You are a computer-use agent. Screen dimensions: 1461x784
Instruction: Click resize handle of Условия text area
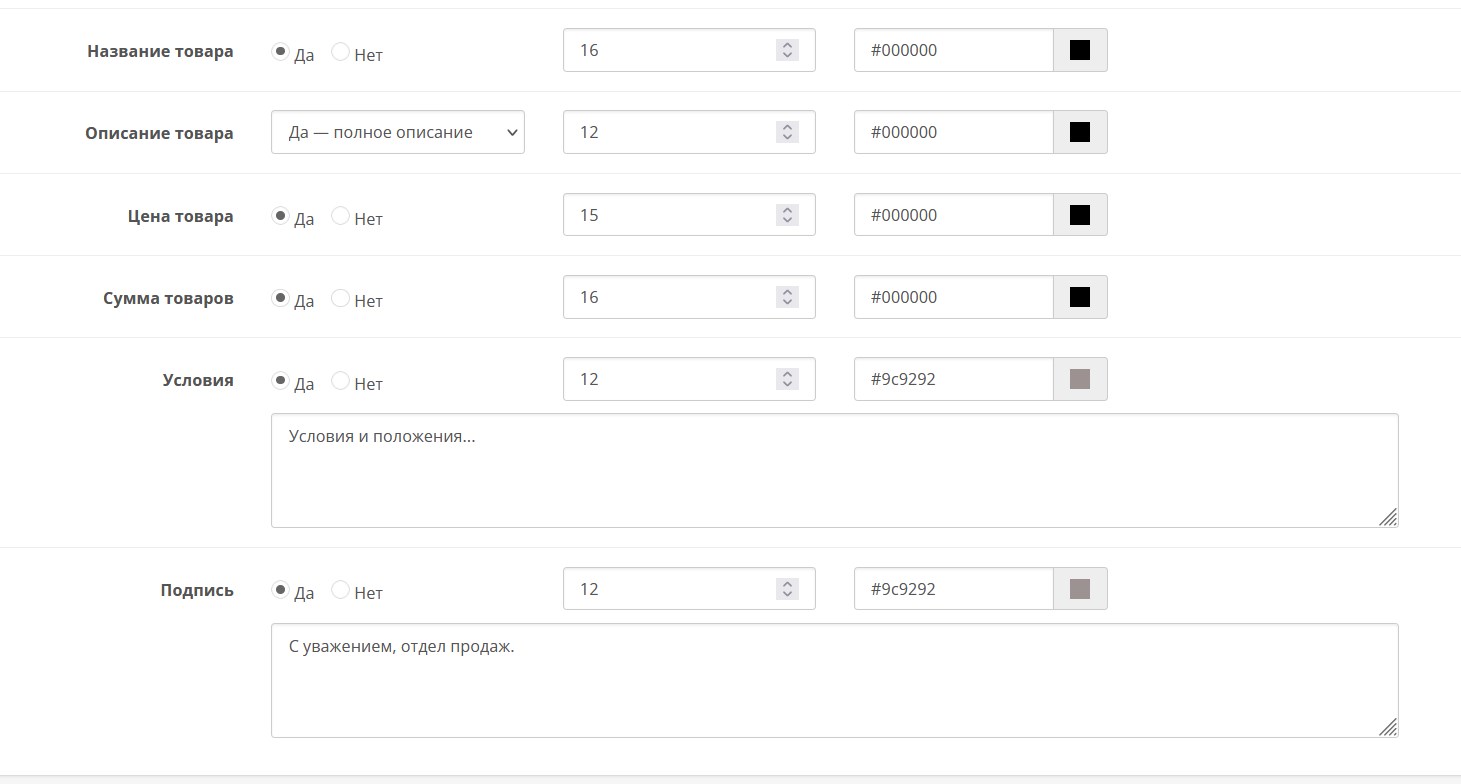coord(1388,517)
